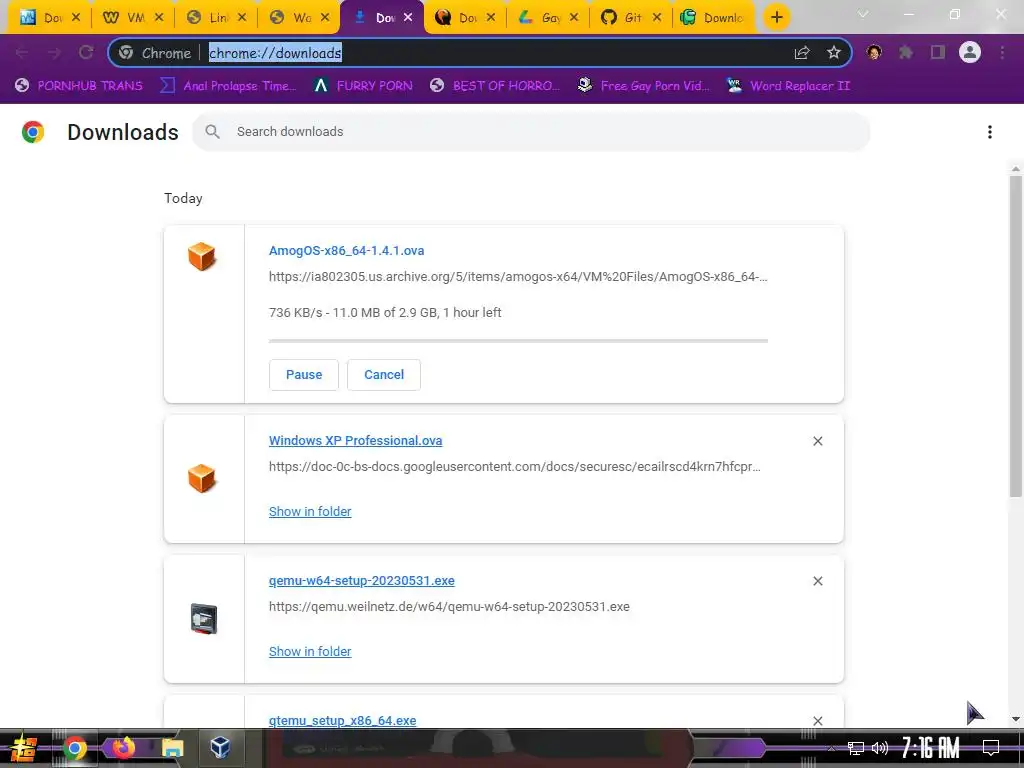1024x768 pixels.
Task: Remove qemu-w64-setup-20230531.exe from list
Action: [x=818, y=581]
